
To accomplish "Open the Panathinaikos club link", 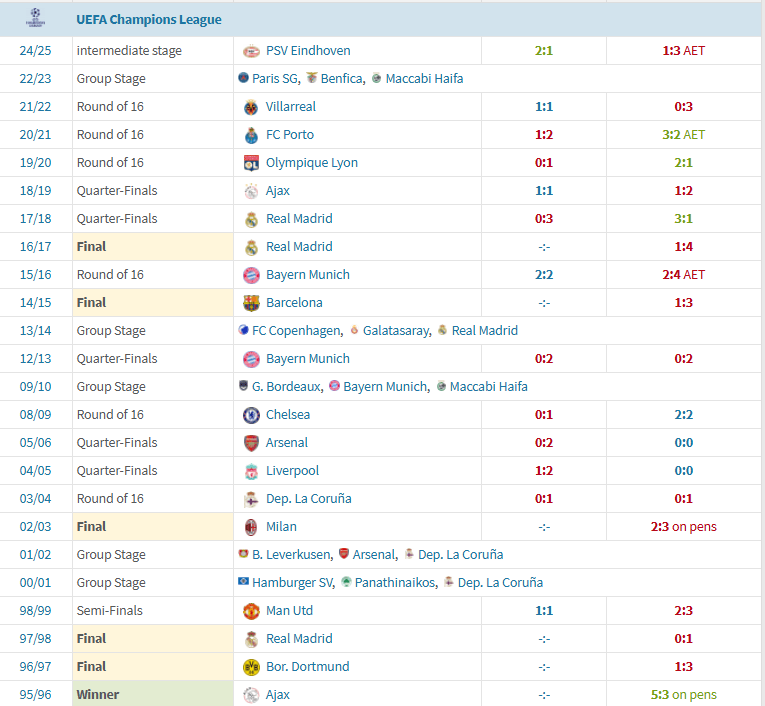I will (x=394, y=583).
